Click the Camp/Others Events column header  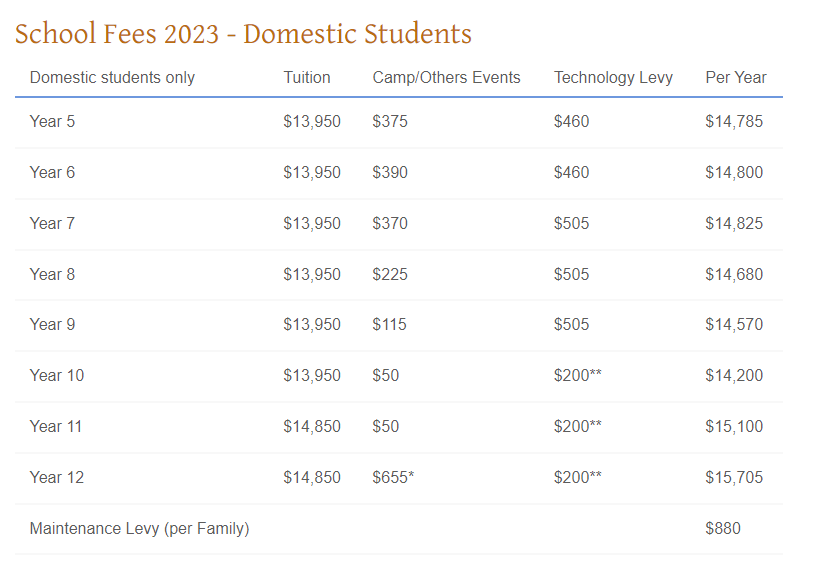tap(446, 77)
